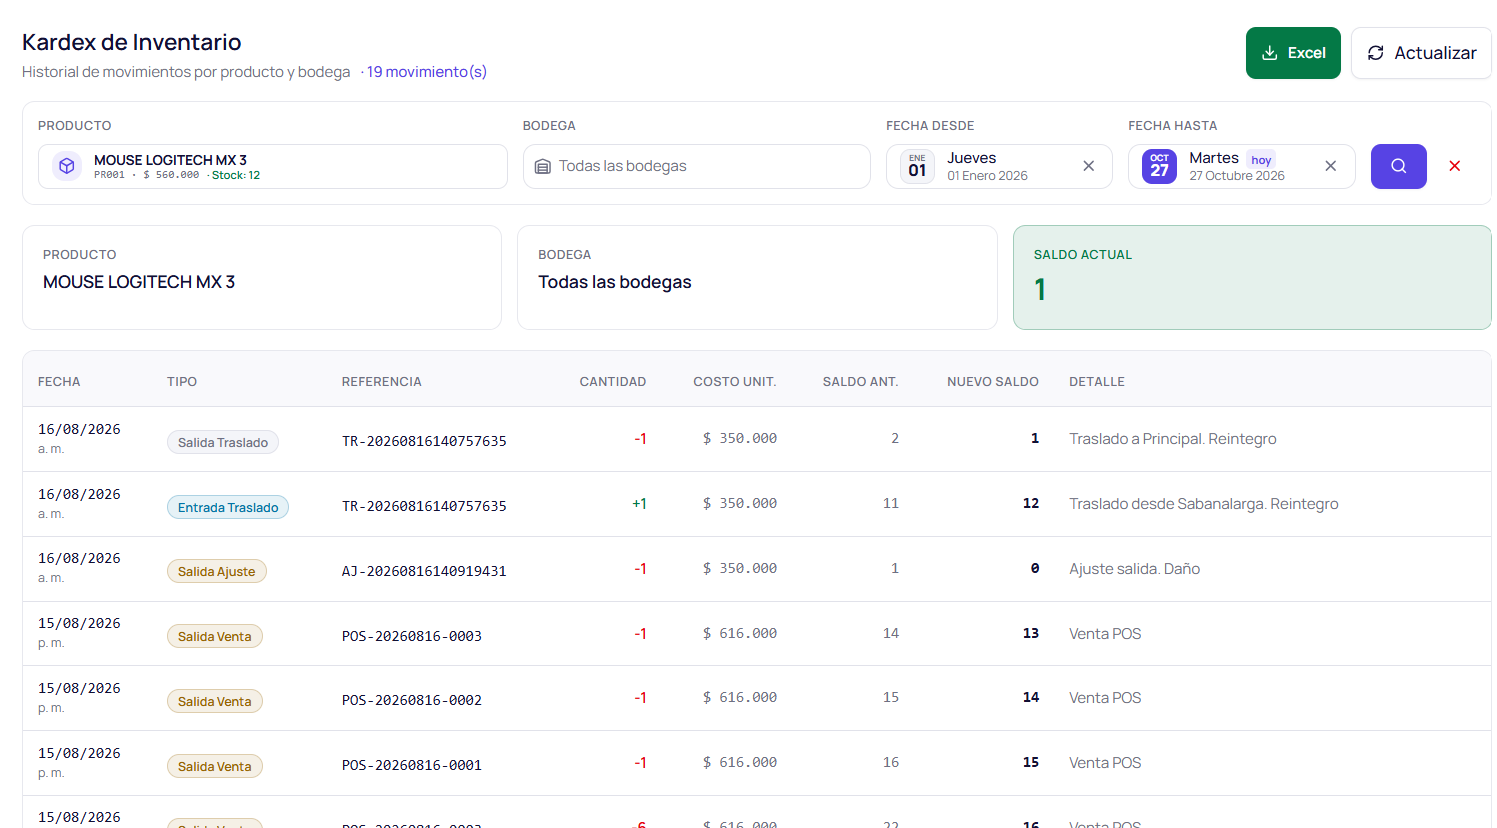Clear the Fecha Hasta date
This screenshot has width=1497, height=828.
1331,166
